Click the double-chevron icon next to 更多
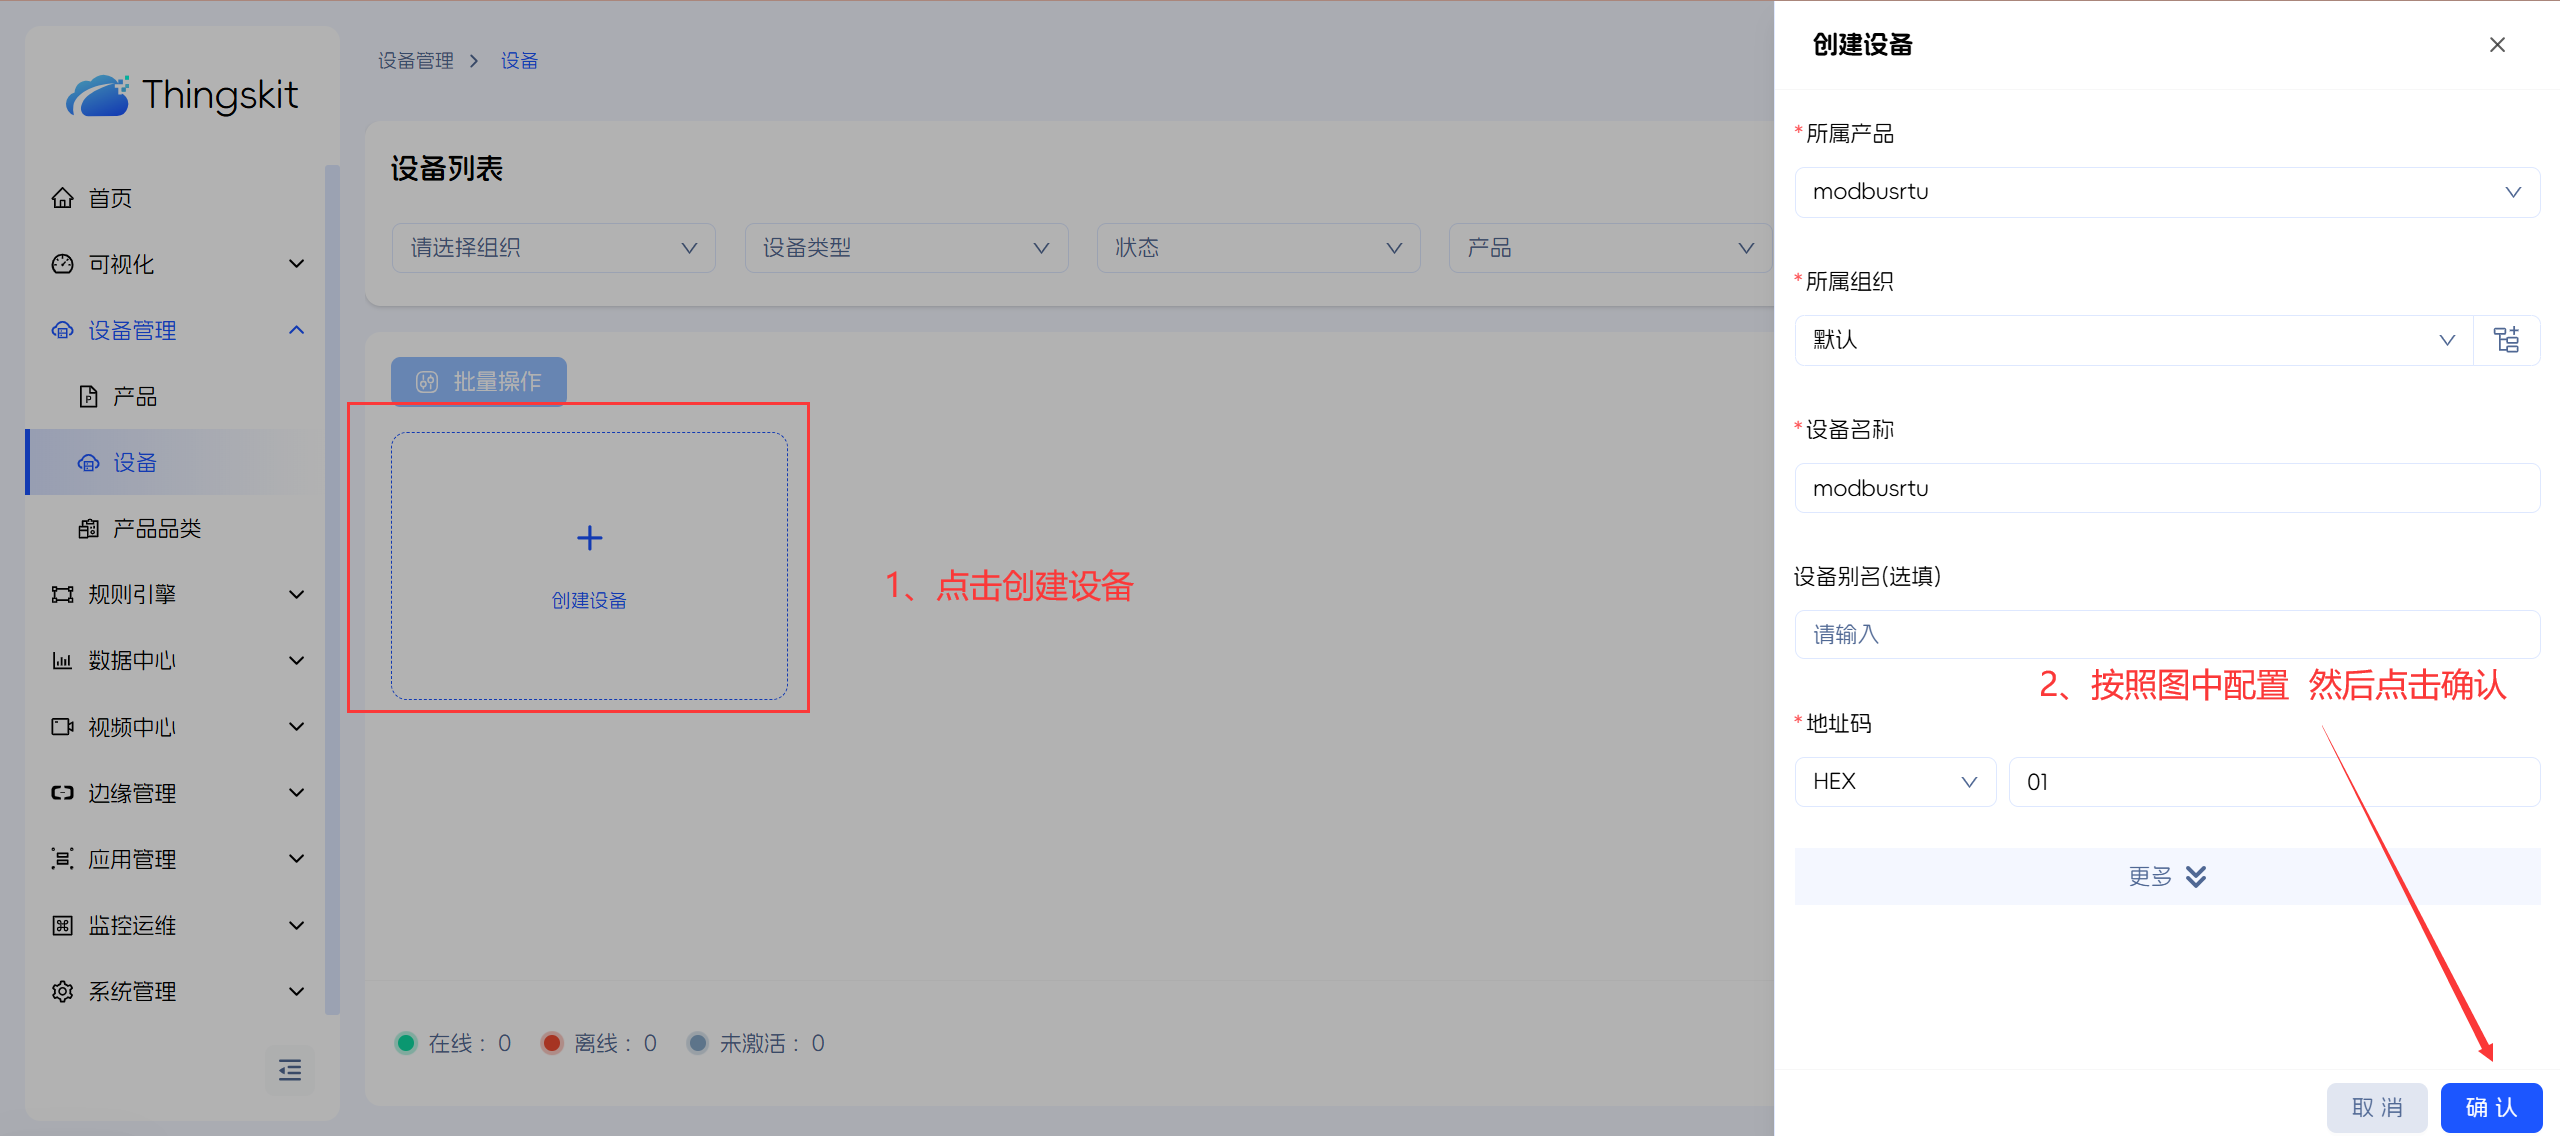Image resolution: width=2560 pixels, height=1136 pixels. point(2196,877)
